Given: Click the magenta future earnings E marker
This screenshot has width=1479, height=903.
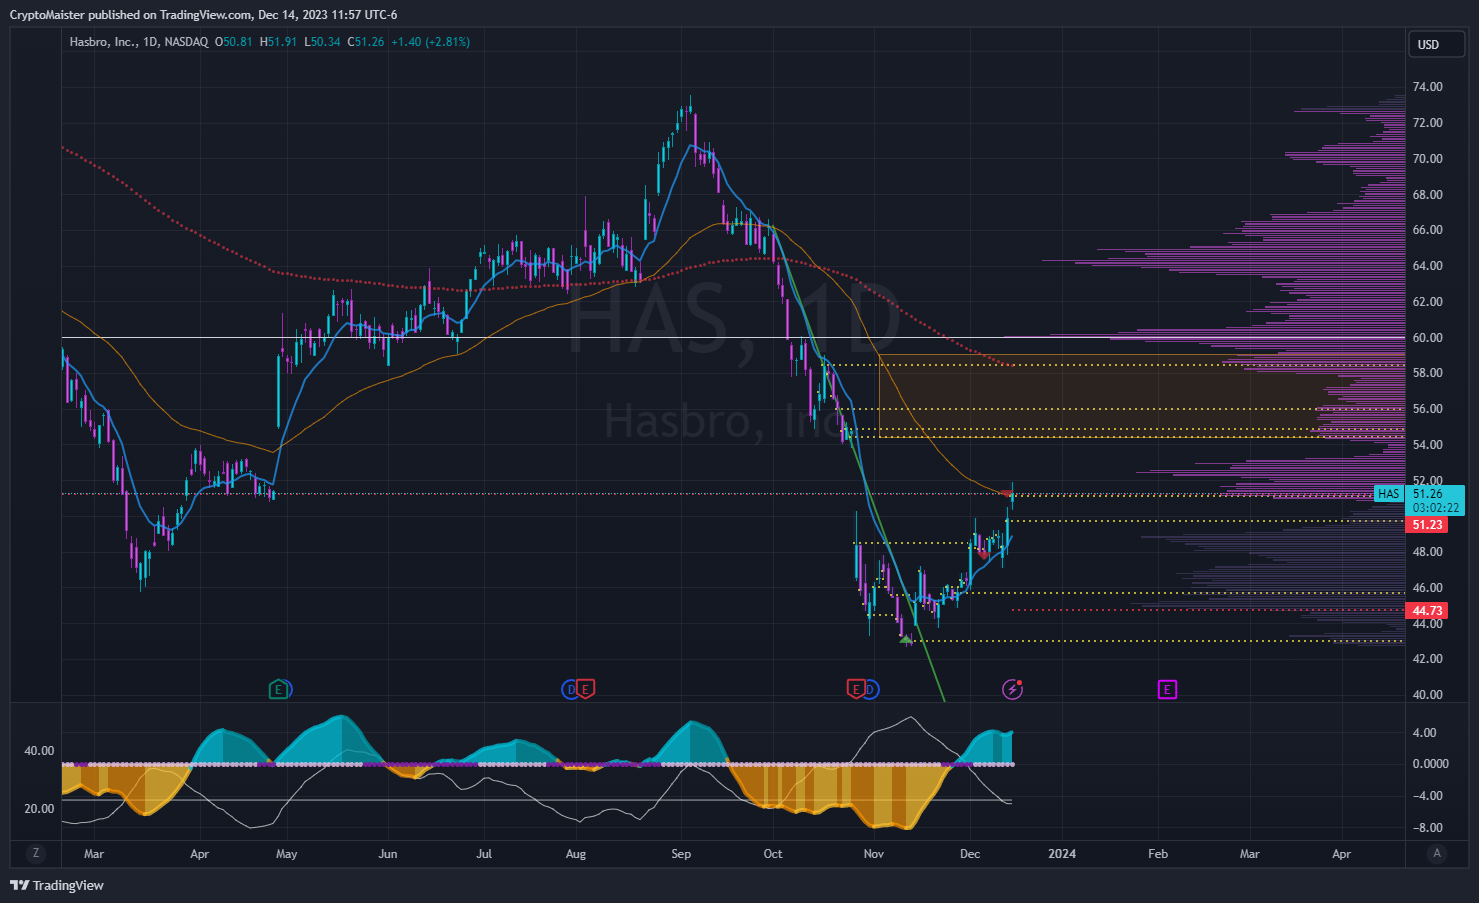Looking at the screenshot, I should 1167,689.
